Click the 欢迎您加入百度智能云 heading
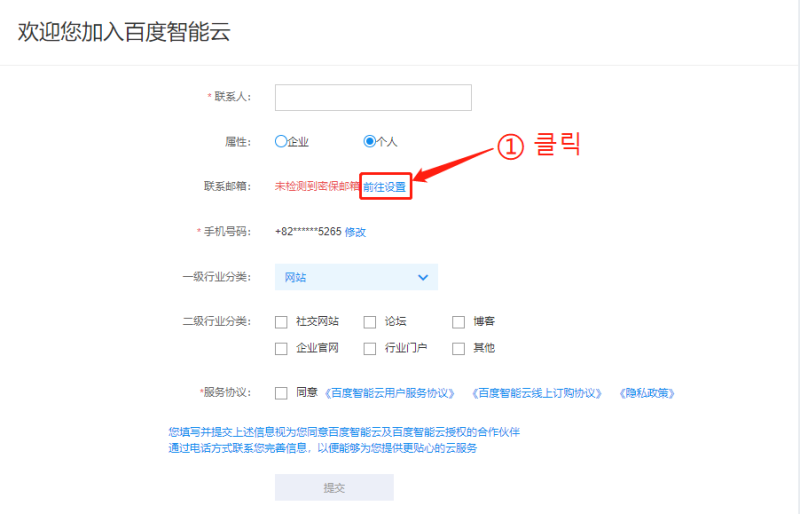 (124, 32)
